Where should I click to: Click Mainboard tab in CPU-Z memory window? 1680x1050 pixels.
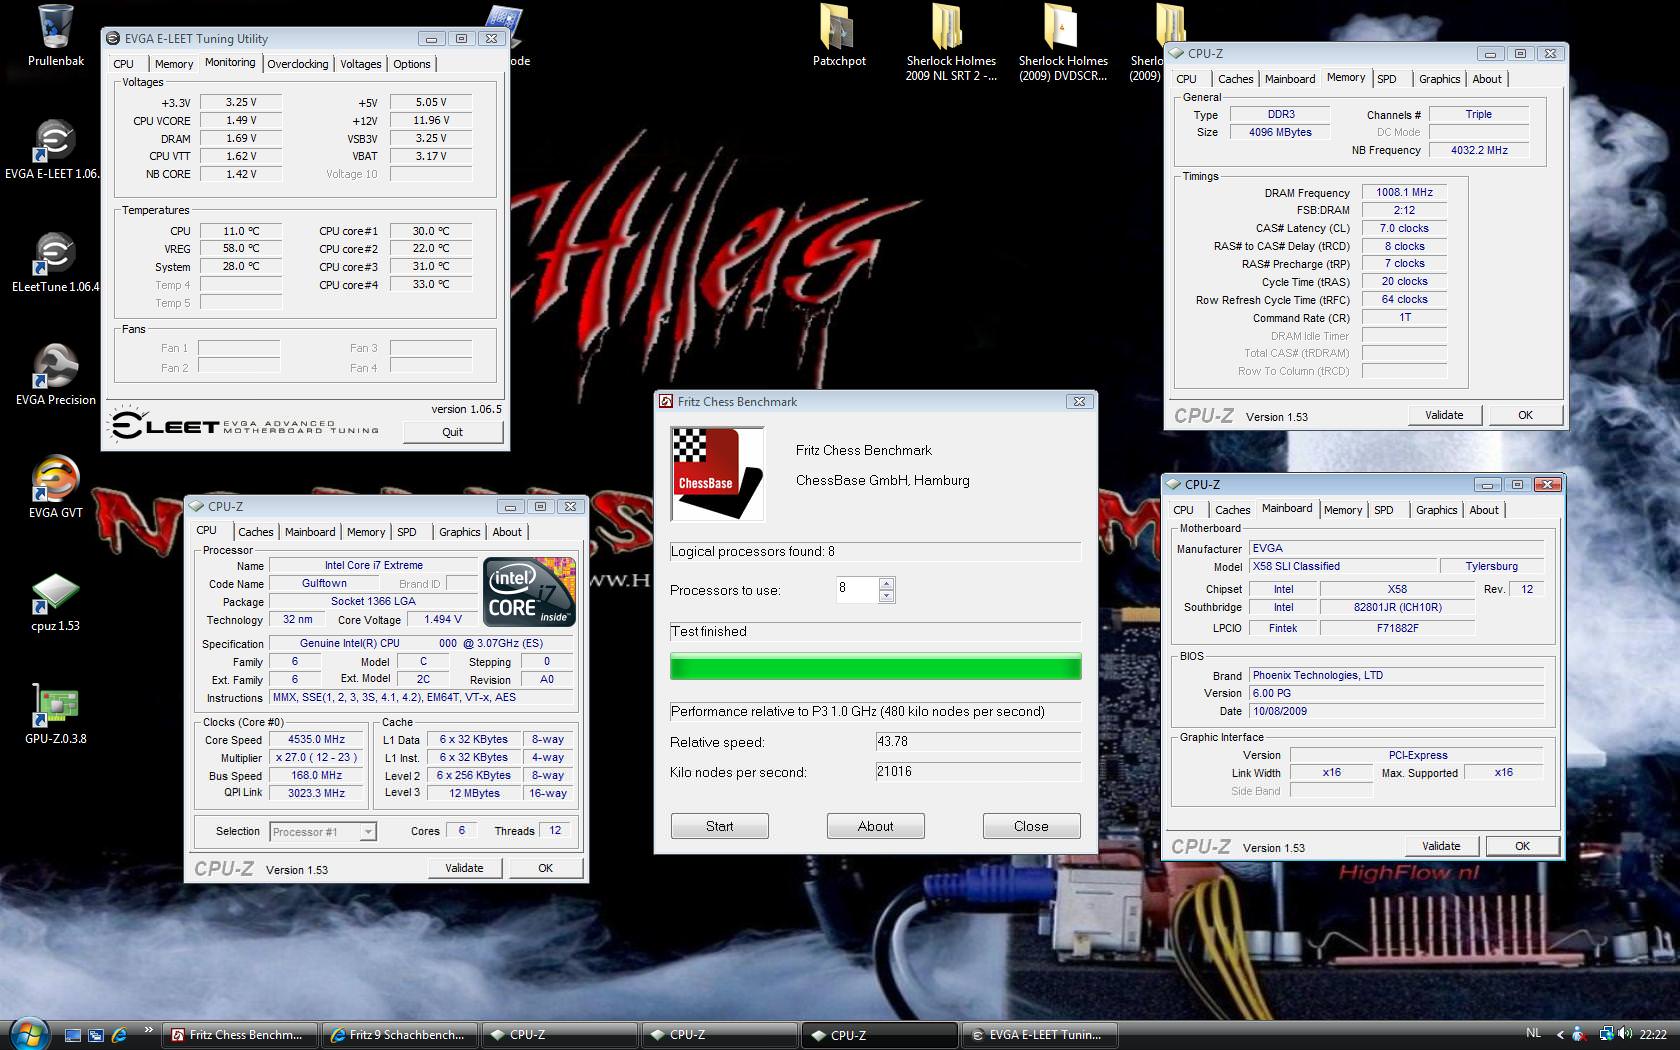[x=1290, y=79]
